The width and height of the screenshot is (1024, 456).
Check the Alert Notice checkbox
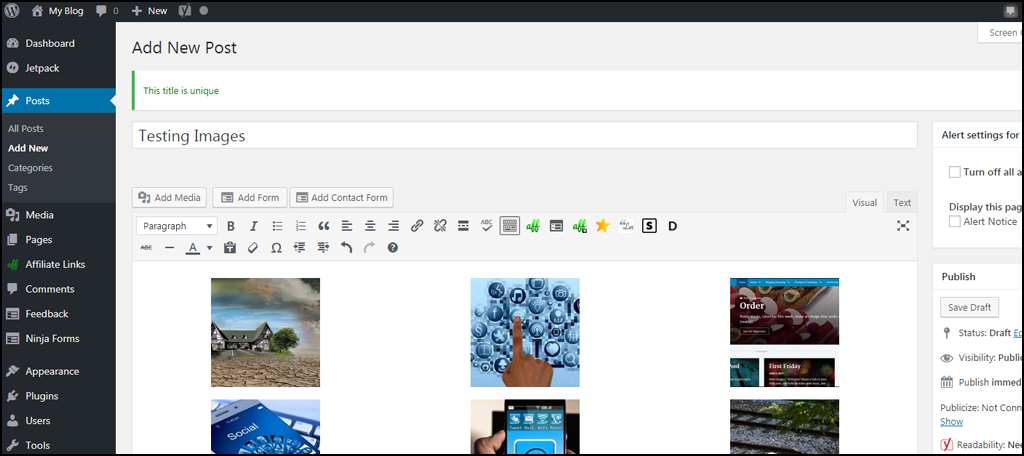point(955,221)
